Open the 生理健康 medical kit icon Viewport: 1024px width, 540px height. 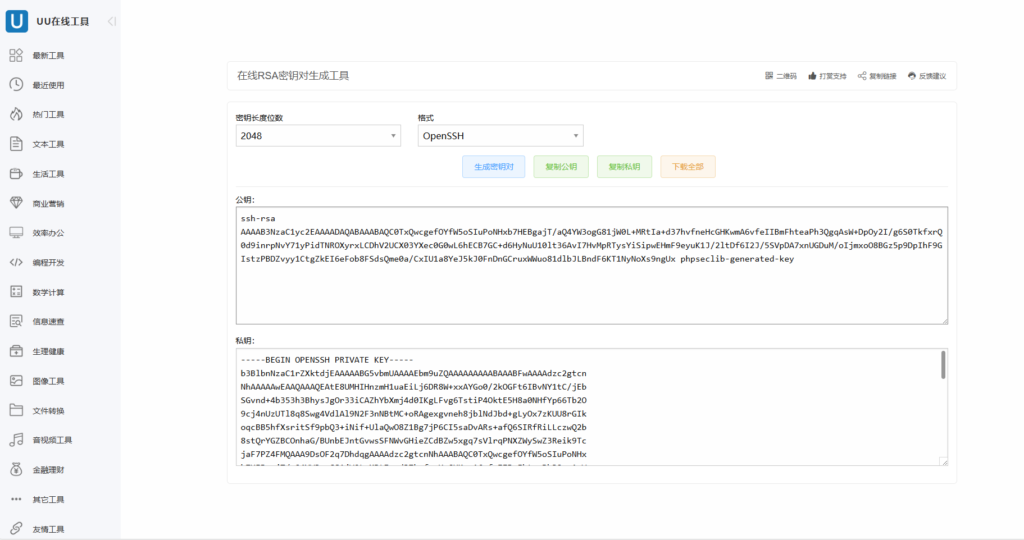[x=16, y=351]
